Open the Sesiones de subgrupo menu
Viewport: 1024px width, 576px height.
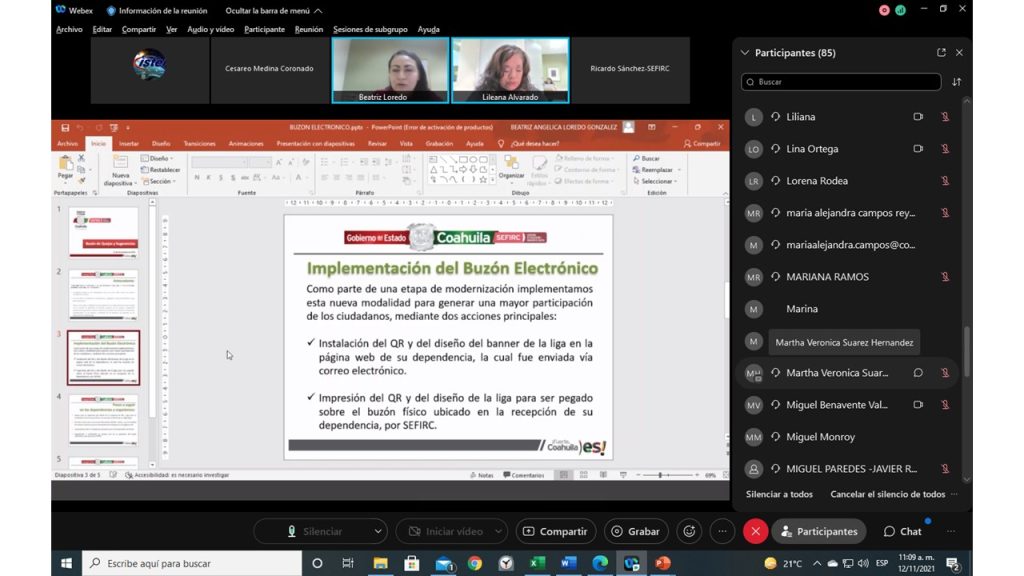pos(369,30)
